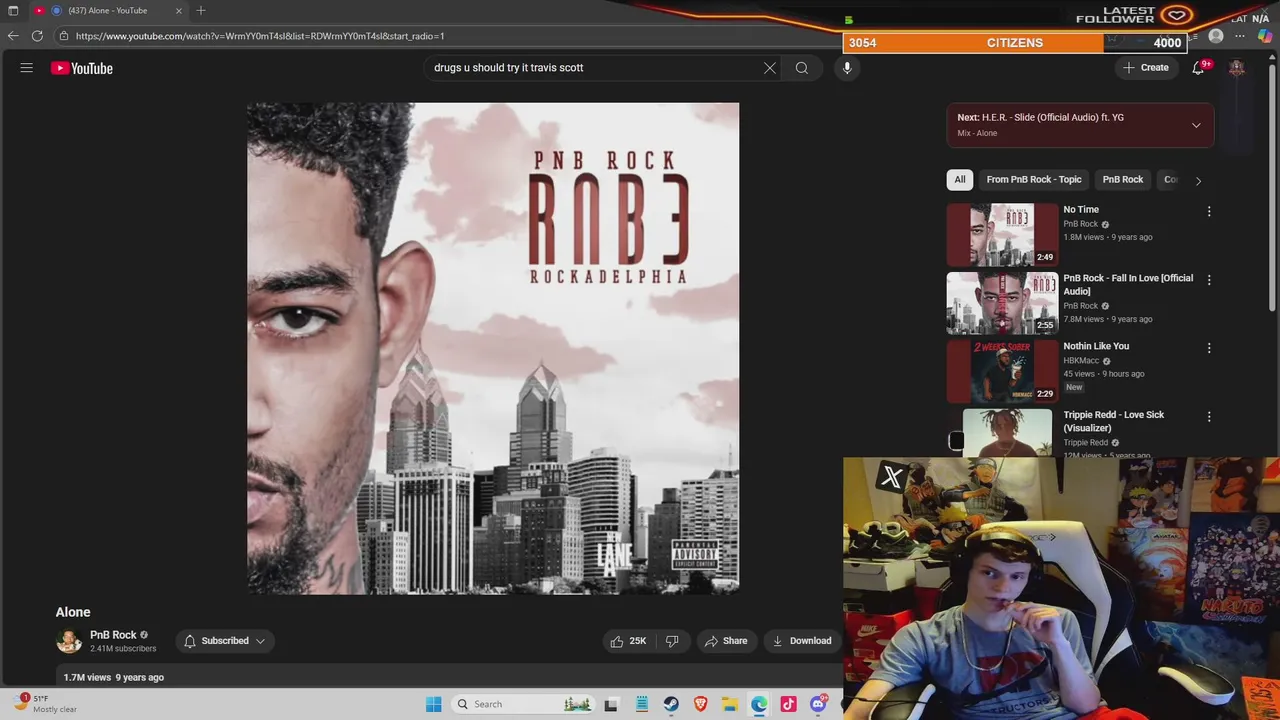Open more options for No Time
The width and height of the screenshot is (1280, 720).
[x=1209, y=211]
